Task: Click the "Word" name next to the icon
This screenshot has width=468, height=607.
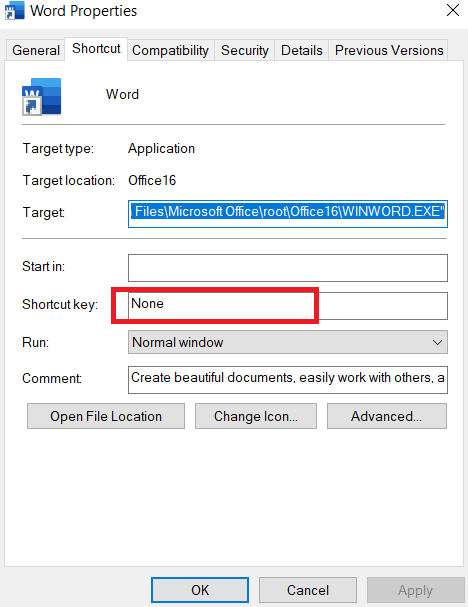Action: (x=122, y=94)
